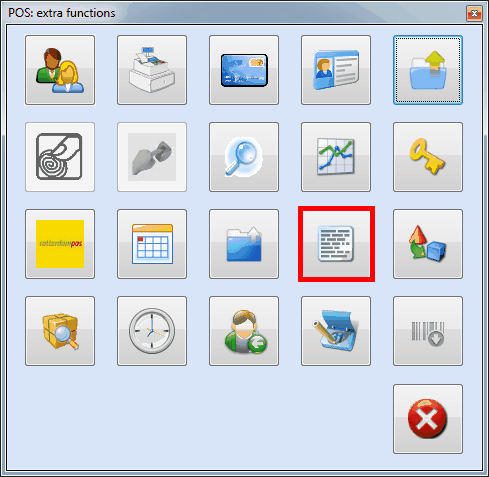Click the blue folder with grey arrow

coord(244,244)
